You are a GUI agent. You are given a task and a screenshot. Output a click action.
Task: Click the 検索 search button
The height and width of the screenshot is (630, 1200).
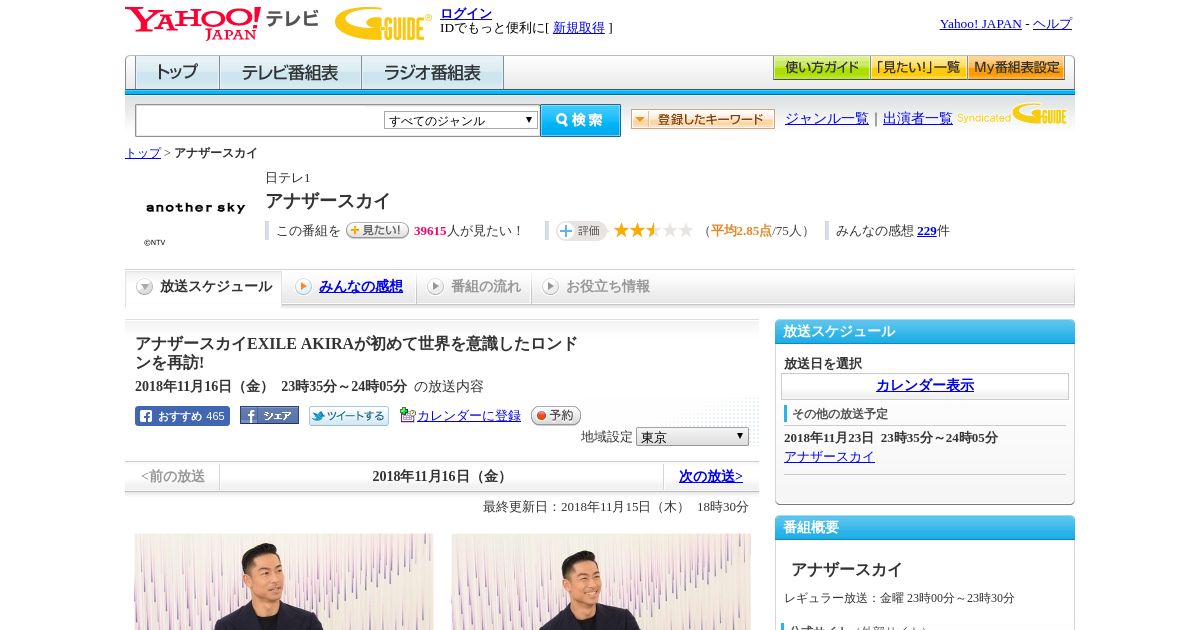pos(580,120)
